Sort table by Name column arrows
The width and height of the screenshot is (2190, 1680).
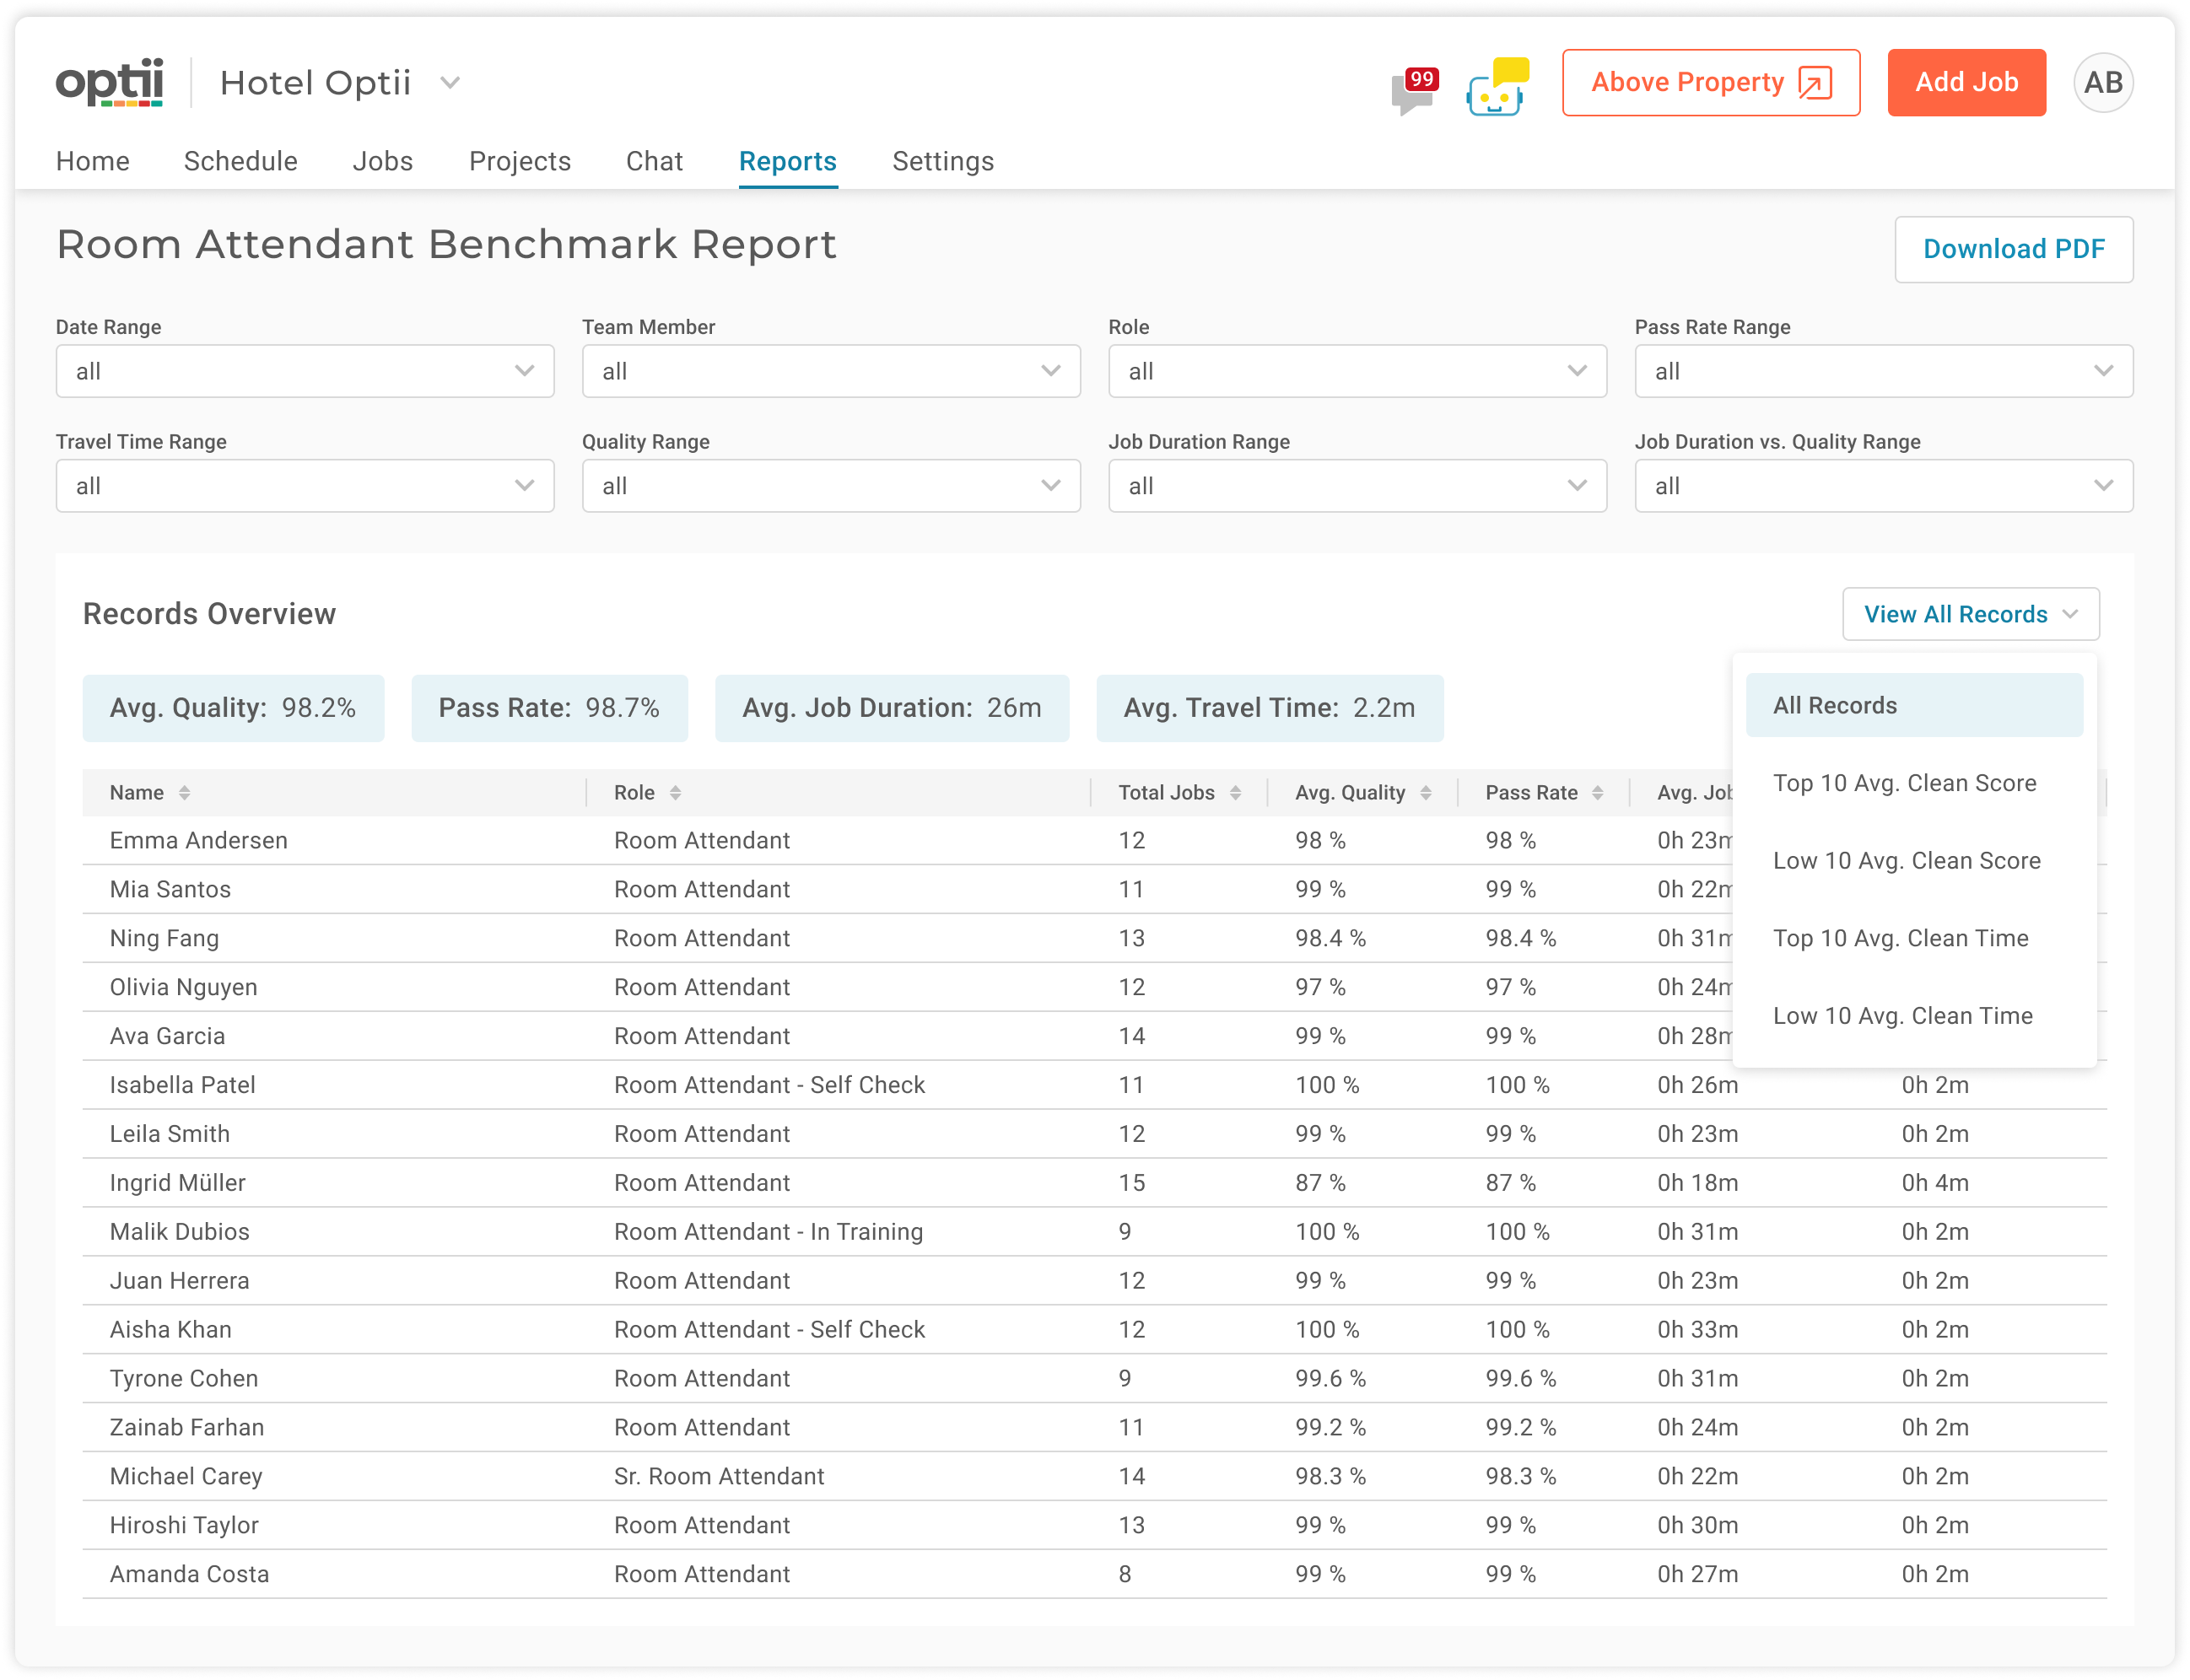[185, 793]
